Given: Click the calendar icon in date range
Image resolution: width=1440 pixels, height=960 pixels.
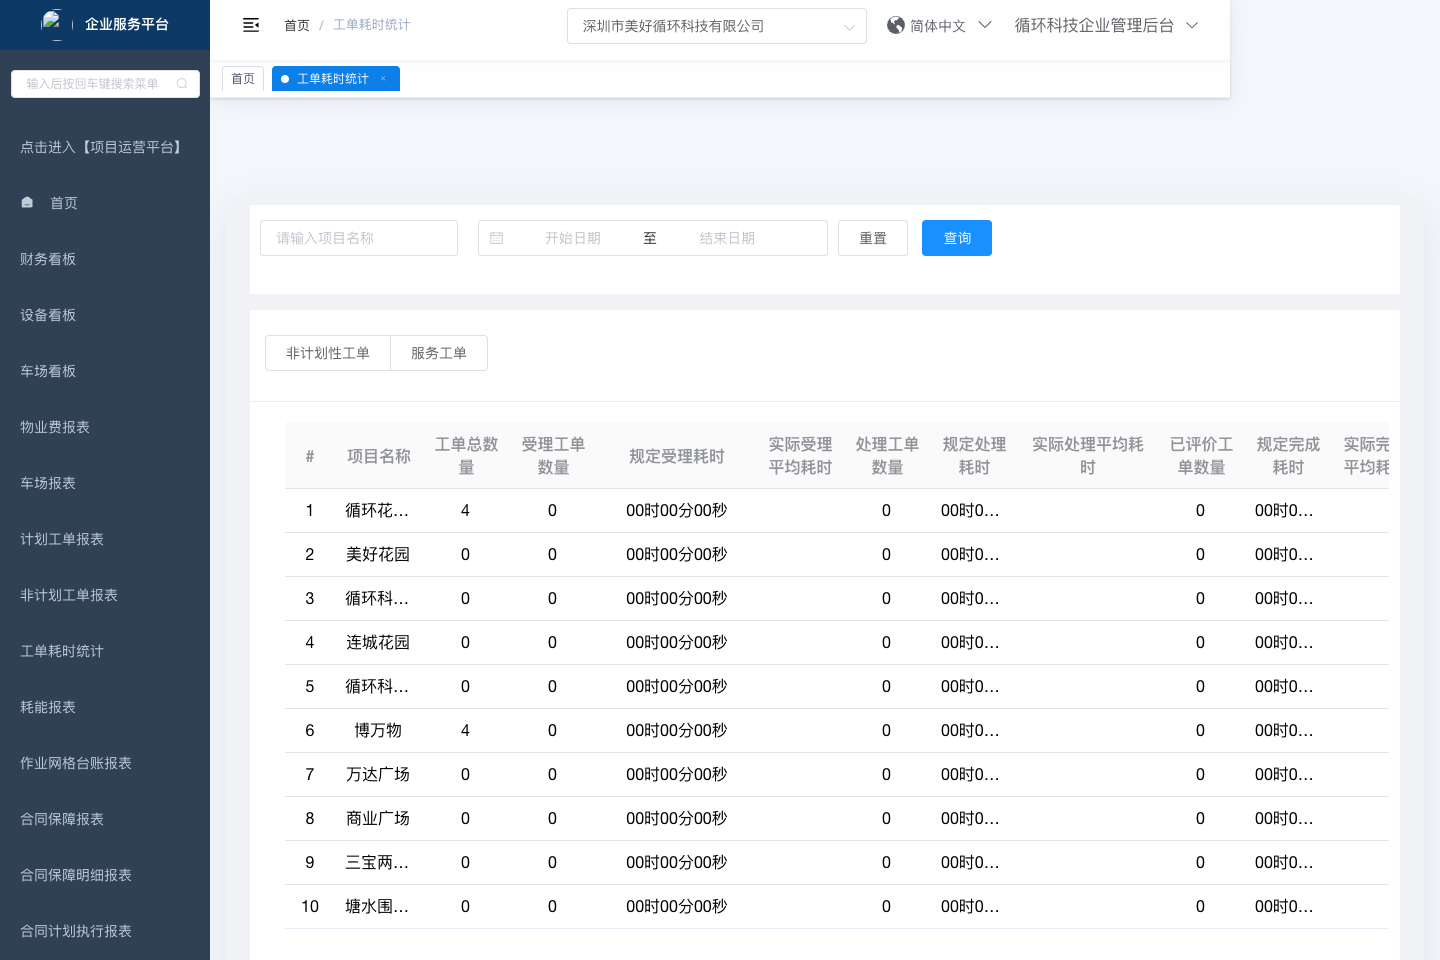Looking at the screenshot, I should click(x=497, y=238).
